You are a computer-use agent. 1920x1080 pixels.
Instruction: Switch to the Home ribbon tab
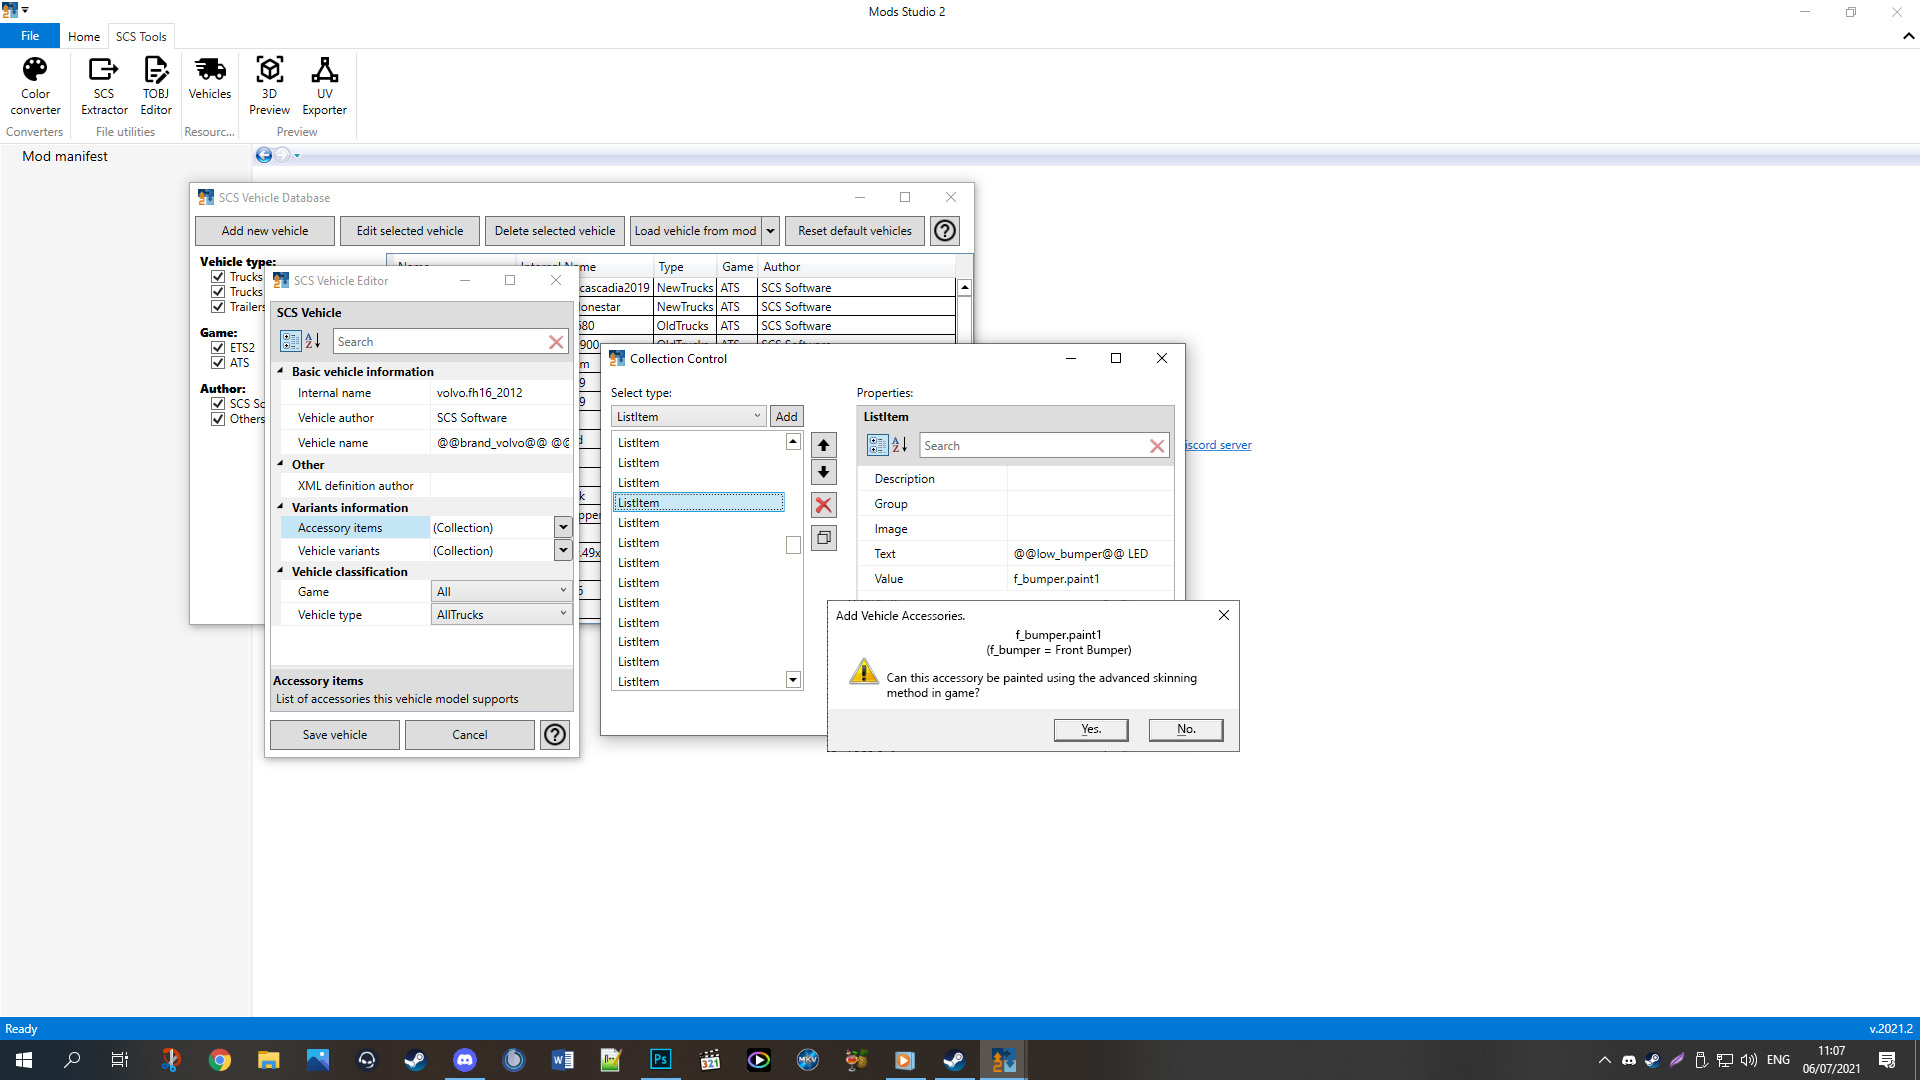coord(84,36)
